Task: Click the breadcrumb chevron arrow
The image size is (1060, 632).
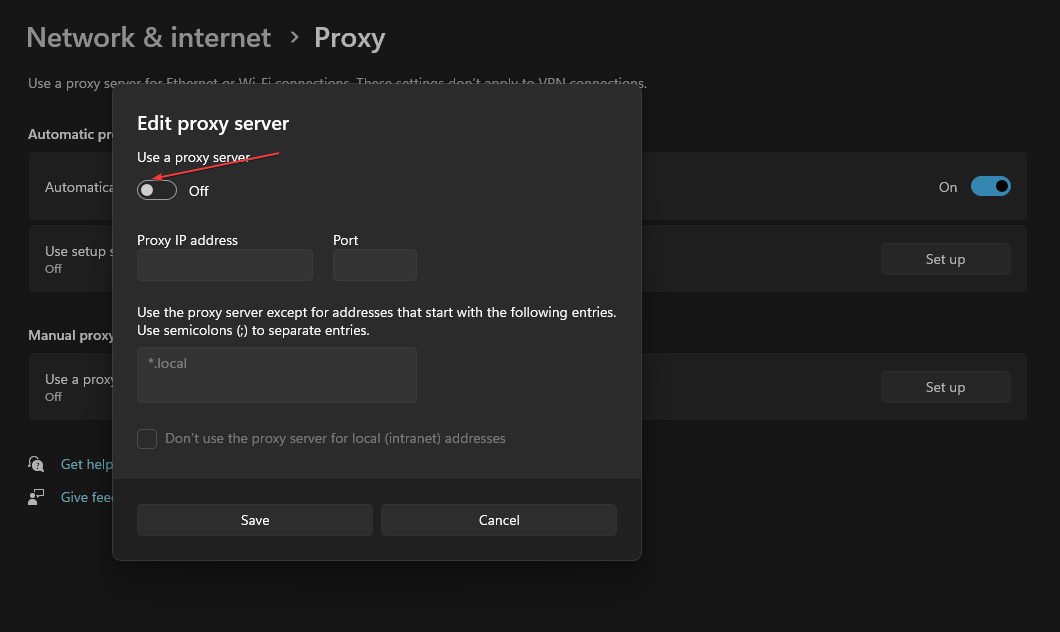Action: click(x=294, y=37)
